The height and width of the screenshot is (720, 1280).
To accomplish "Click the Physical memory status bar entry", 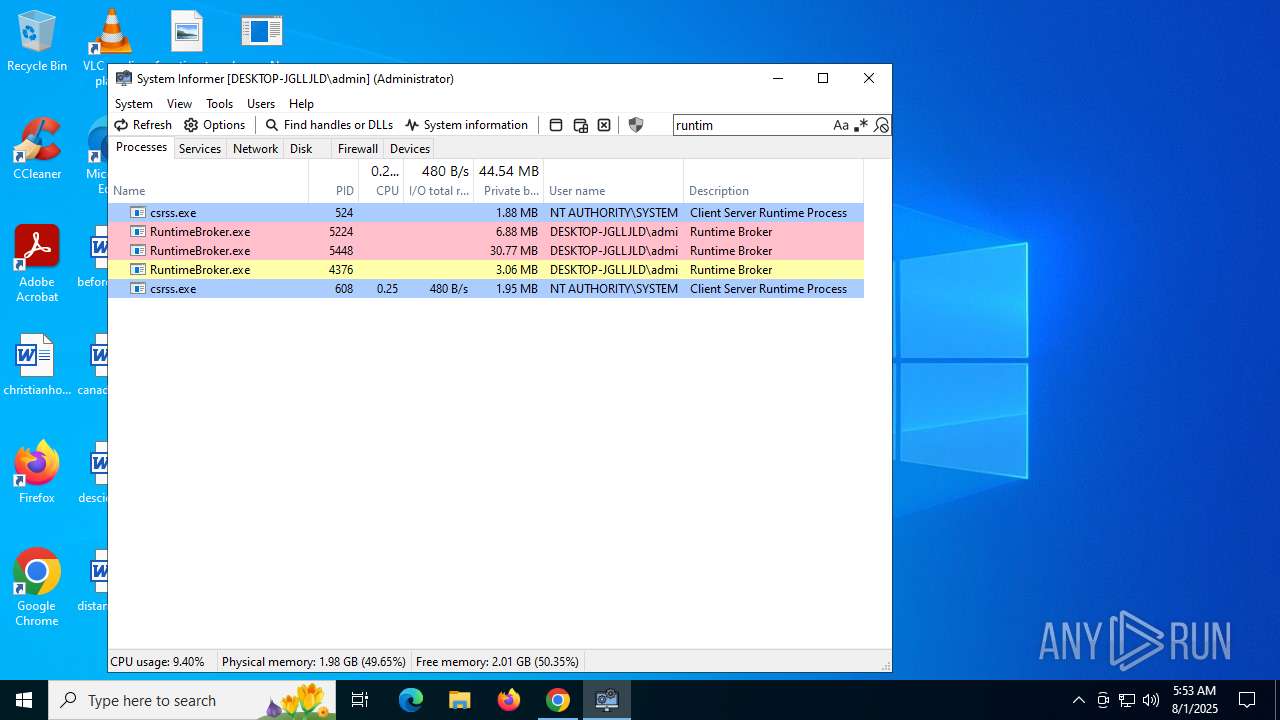I will 314,662.
